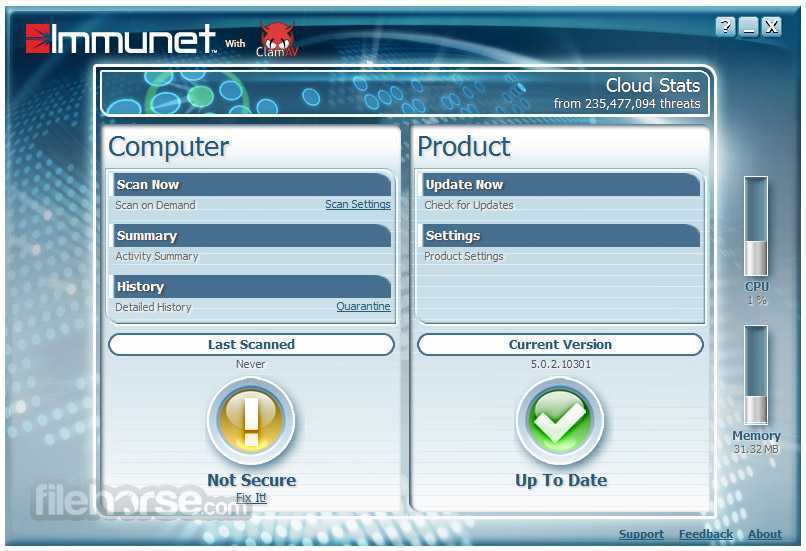Start a scan with Scan Now
The height and width of the screenshot is (551, 806).
(148, 185)
